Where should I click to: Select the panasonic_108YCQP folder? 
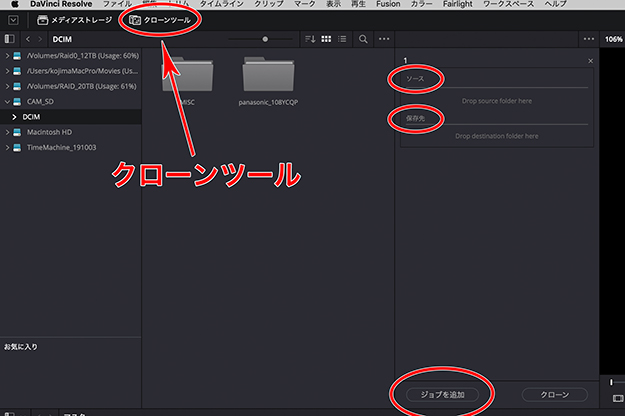coord(268,80)
